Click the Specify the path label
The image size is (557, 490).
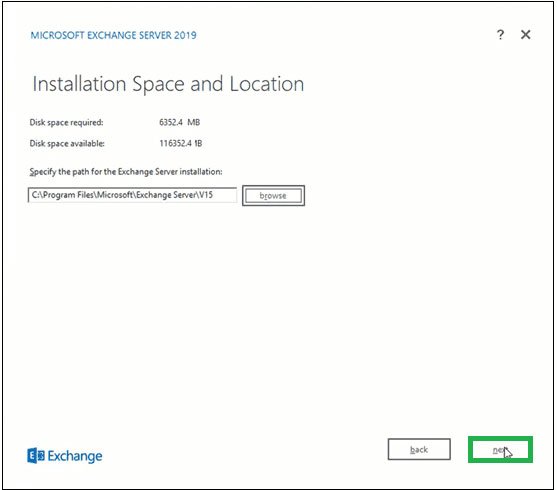pyautogui.click(x=126, y=172)
